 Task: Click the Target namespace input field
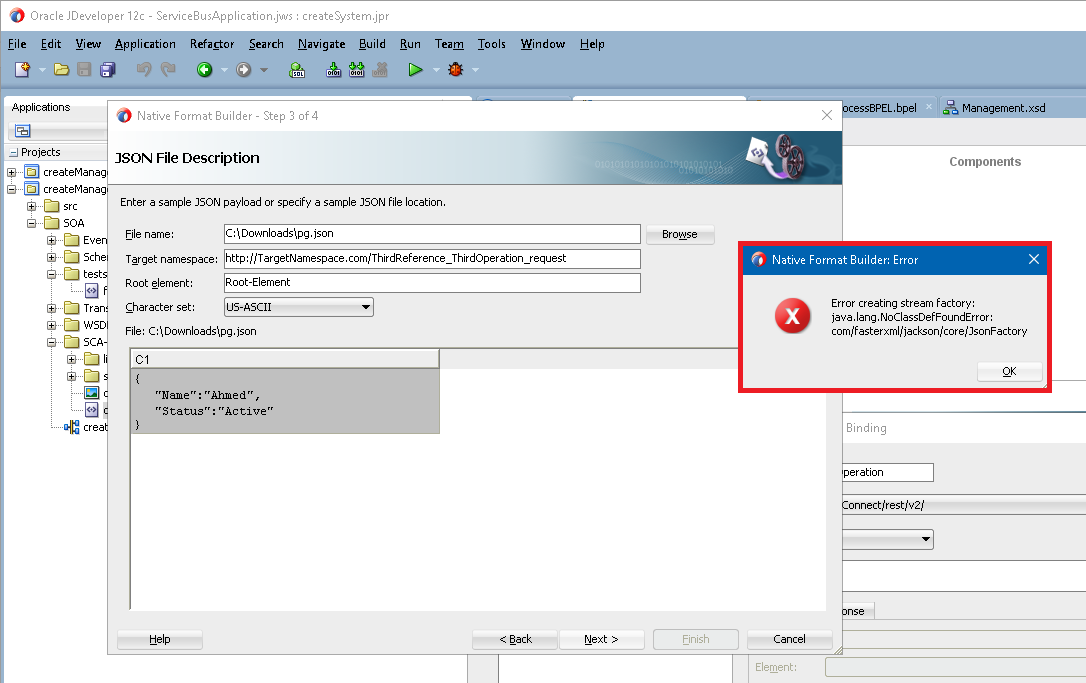(x=431, y=259)
